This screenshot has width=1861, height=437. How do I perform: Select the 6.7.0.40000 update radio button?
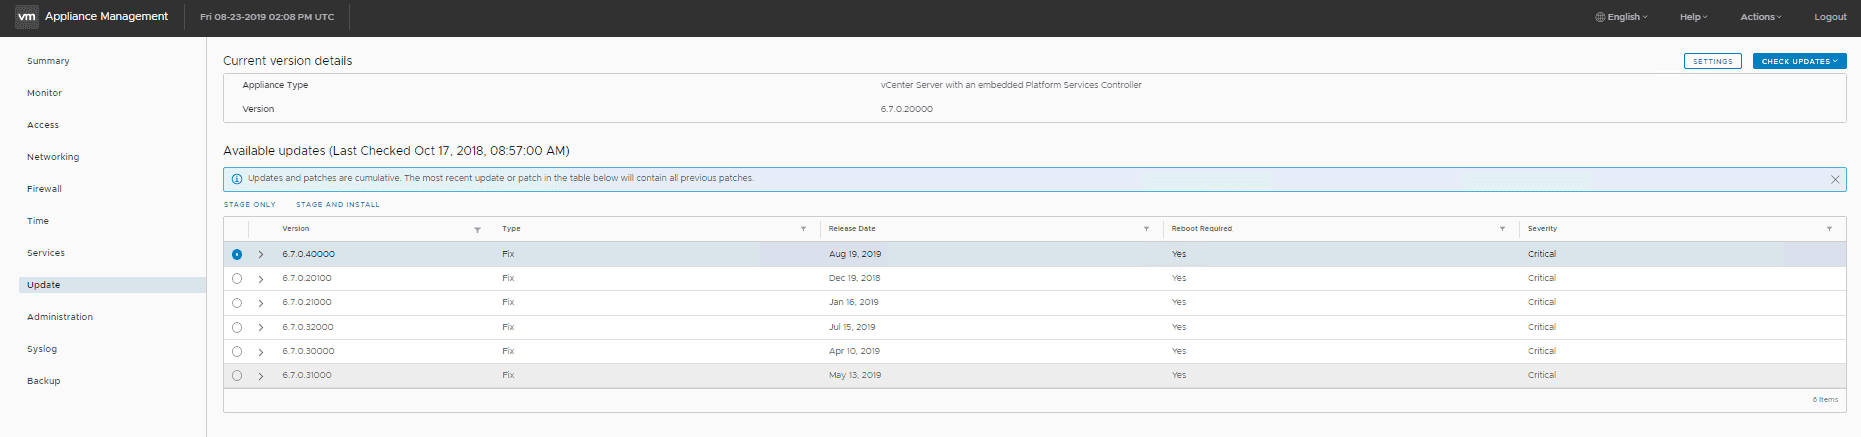[x=237, y=254]
